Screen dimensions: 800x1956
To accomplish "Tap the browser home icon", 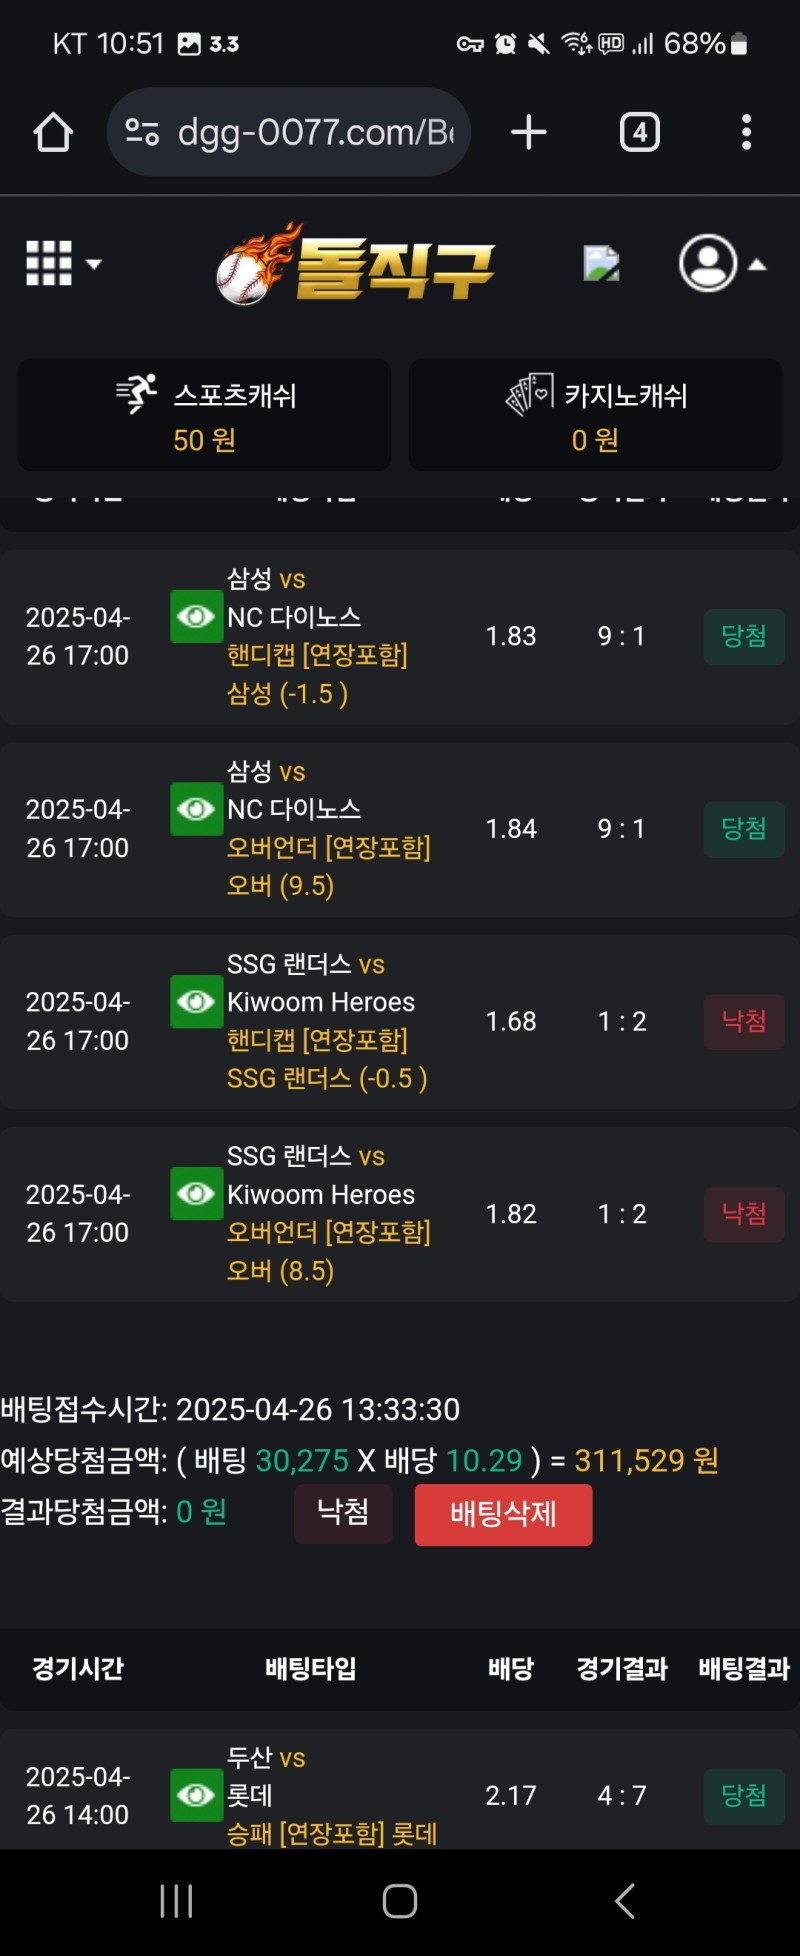I will click(53, 132).
